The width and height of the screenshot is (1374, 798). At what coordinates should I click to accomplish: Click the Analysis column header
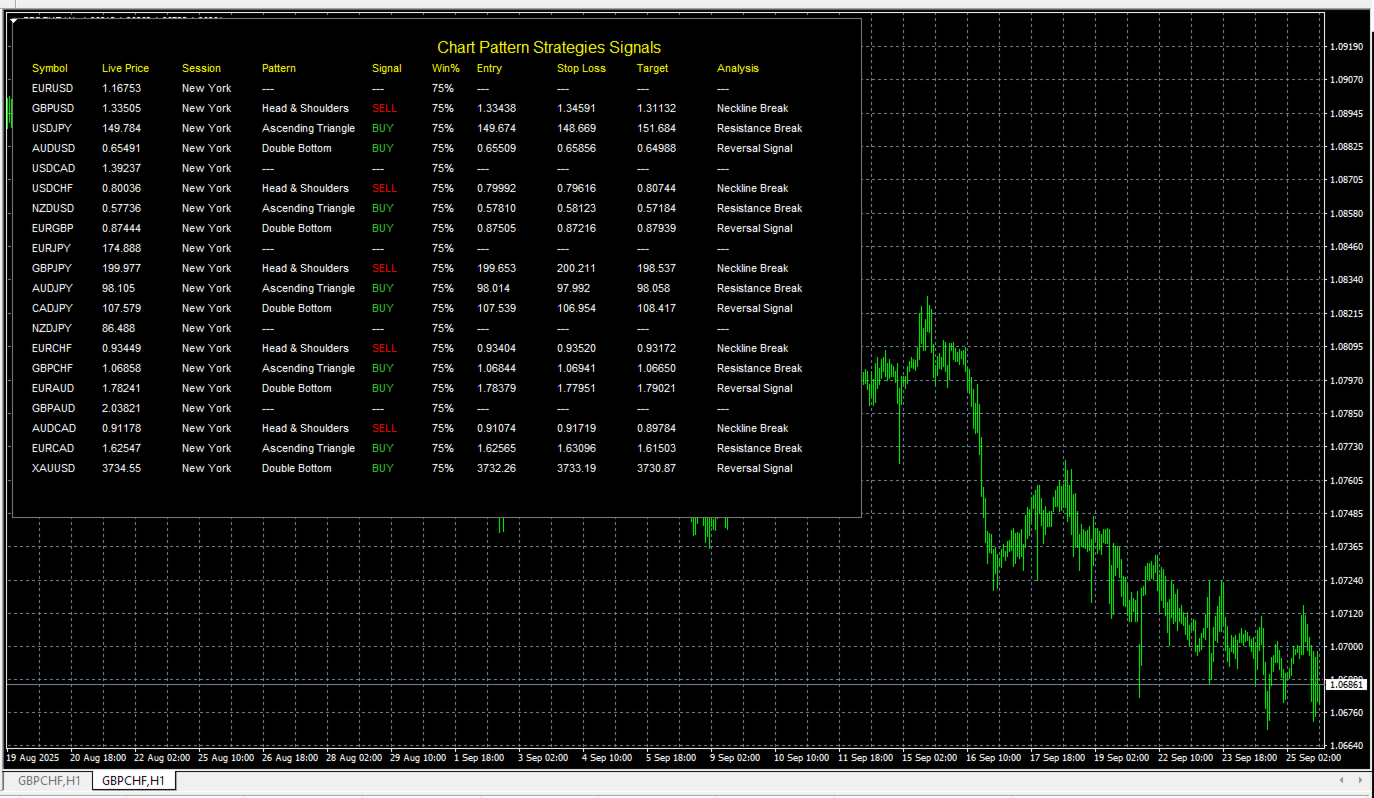click(738, 68)
